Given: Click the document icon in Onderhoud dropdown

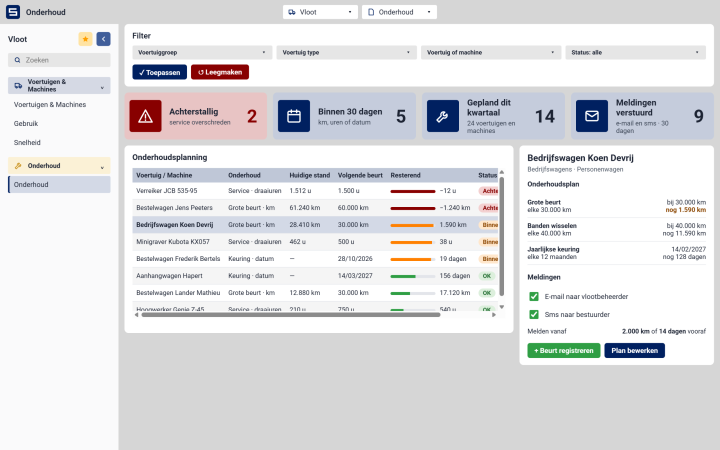Looking at the screenshot, I should click(x=371, y=12).
